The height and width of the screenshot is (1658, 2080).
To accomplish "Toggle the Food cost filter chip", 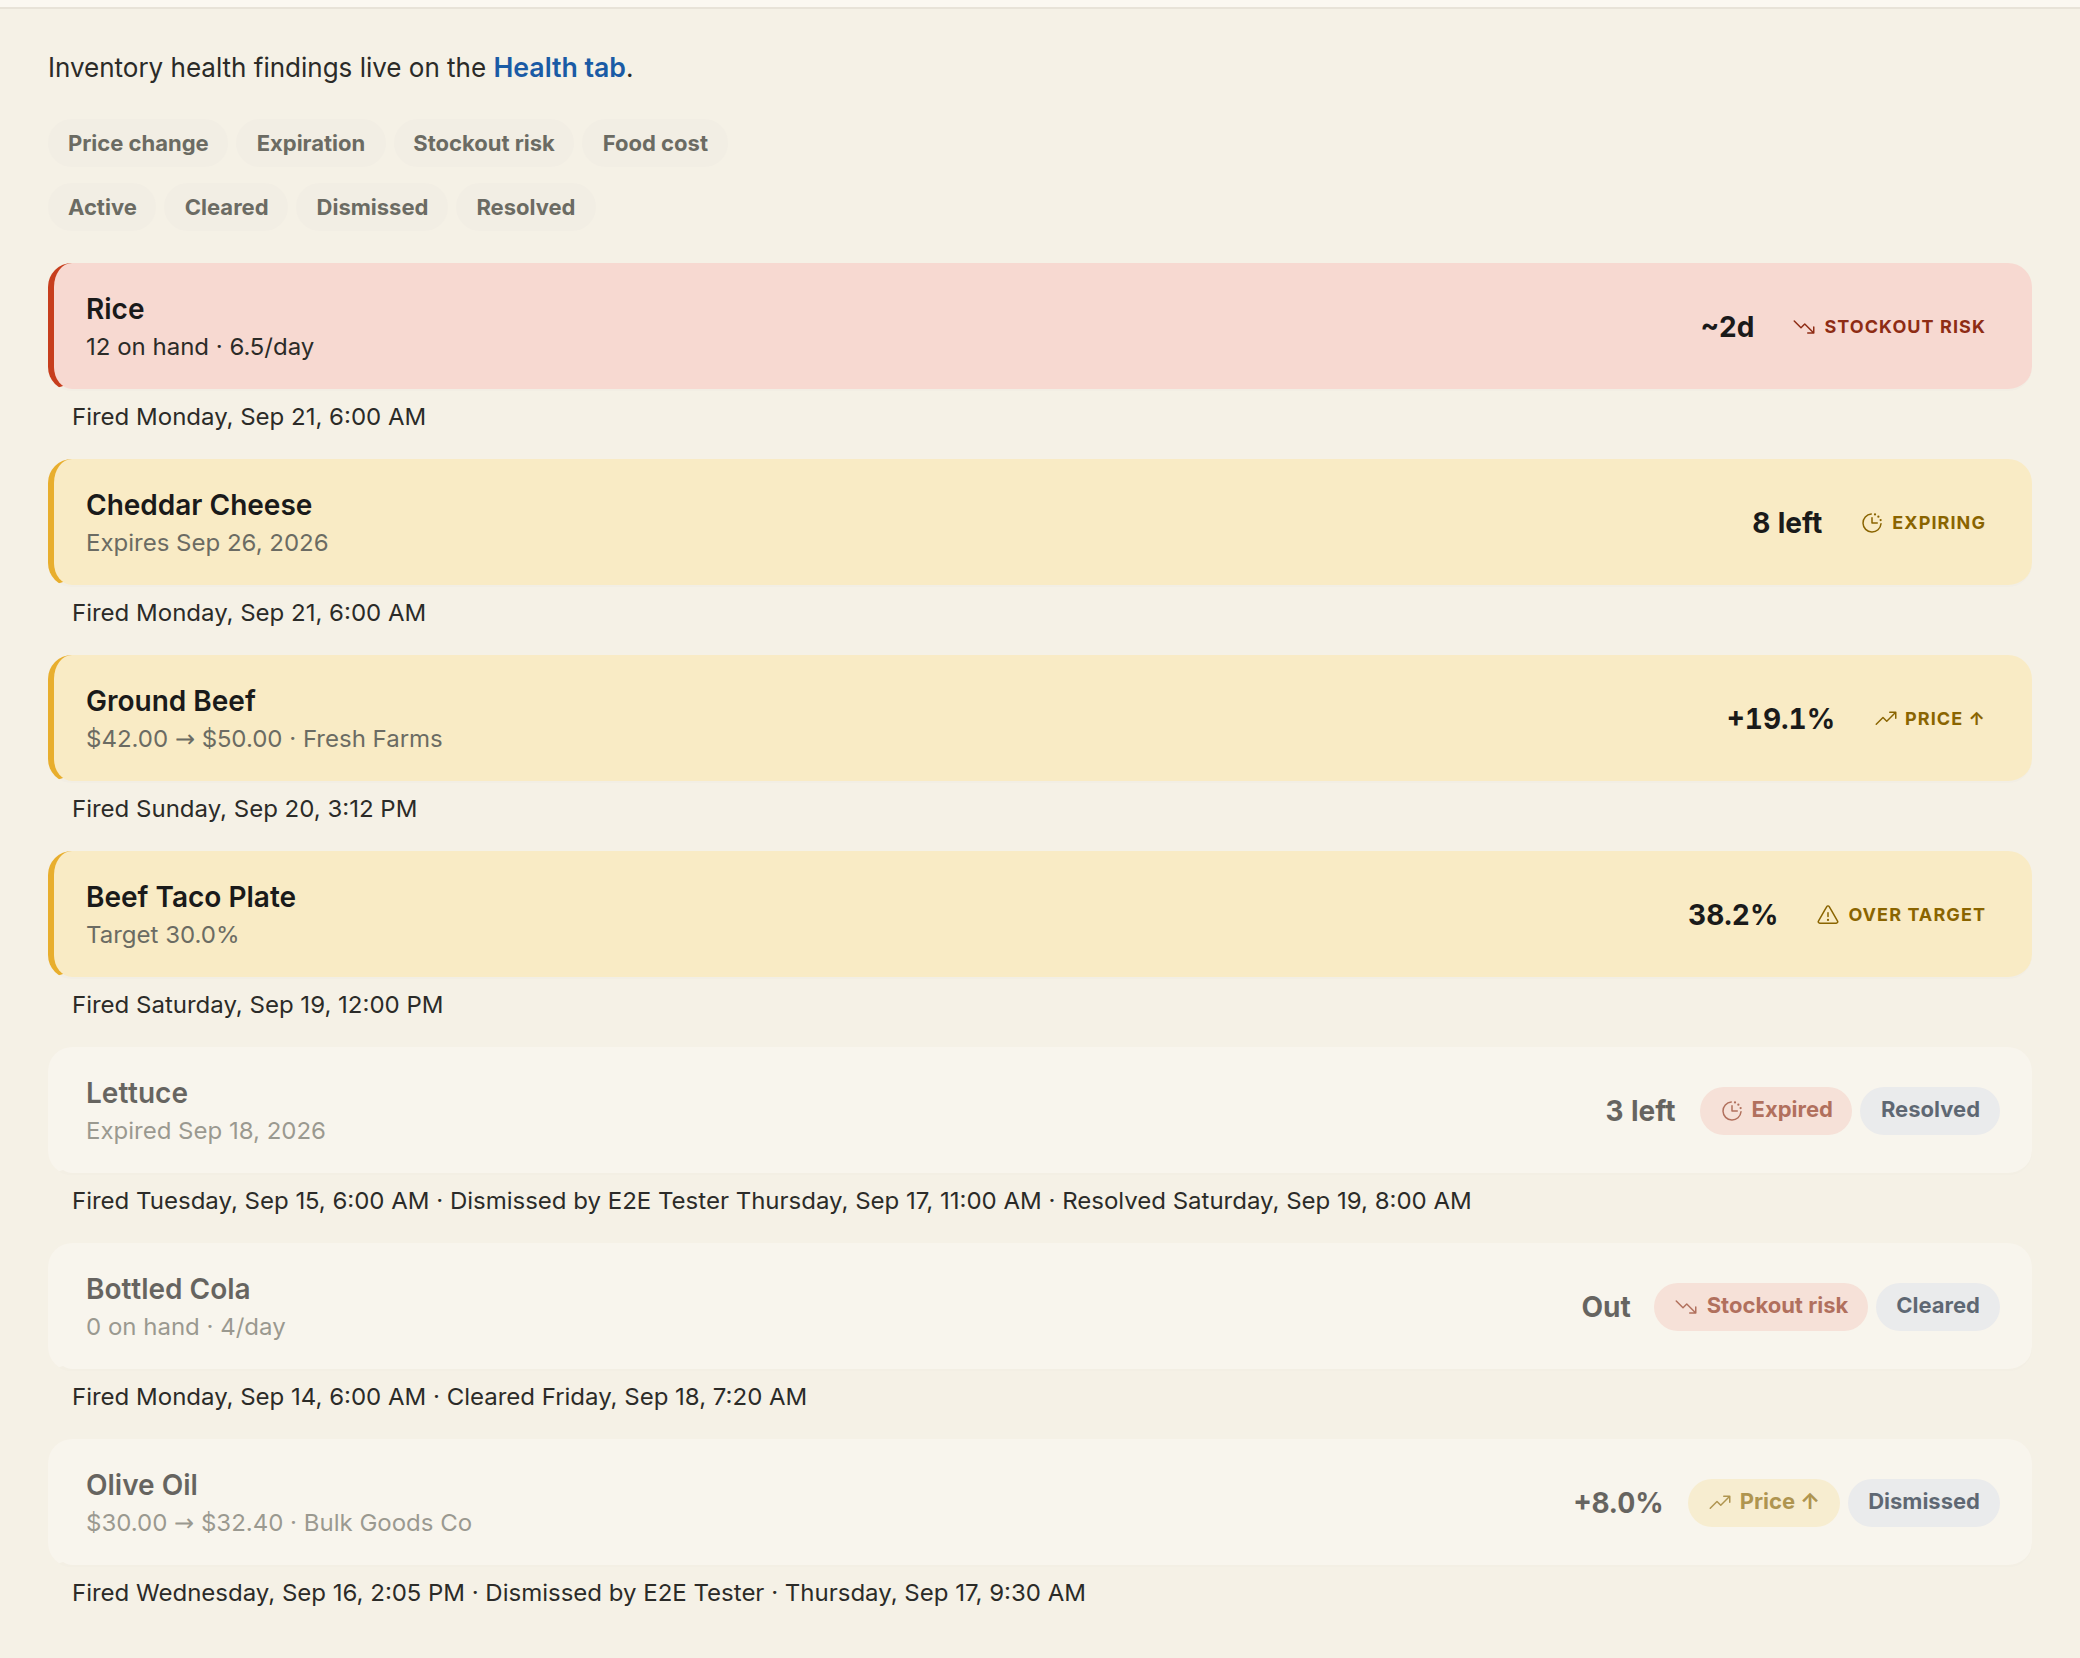I will [x=655, y=143].
